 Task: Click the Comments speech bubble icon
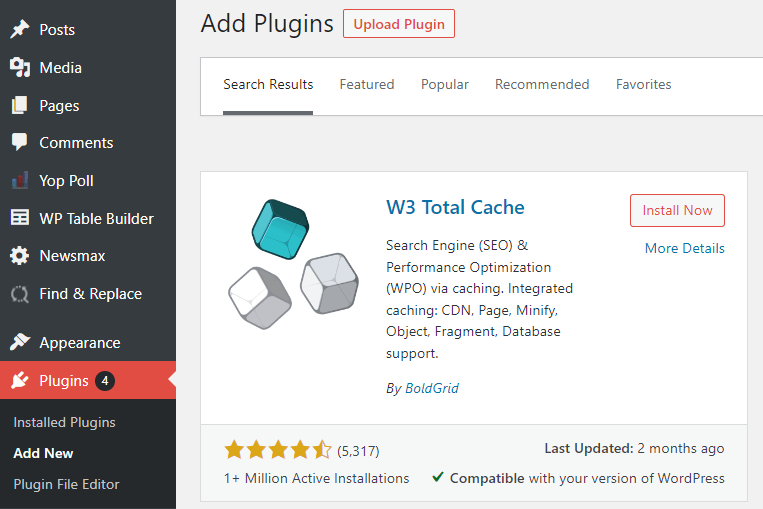tap(19, 142)
